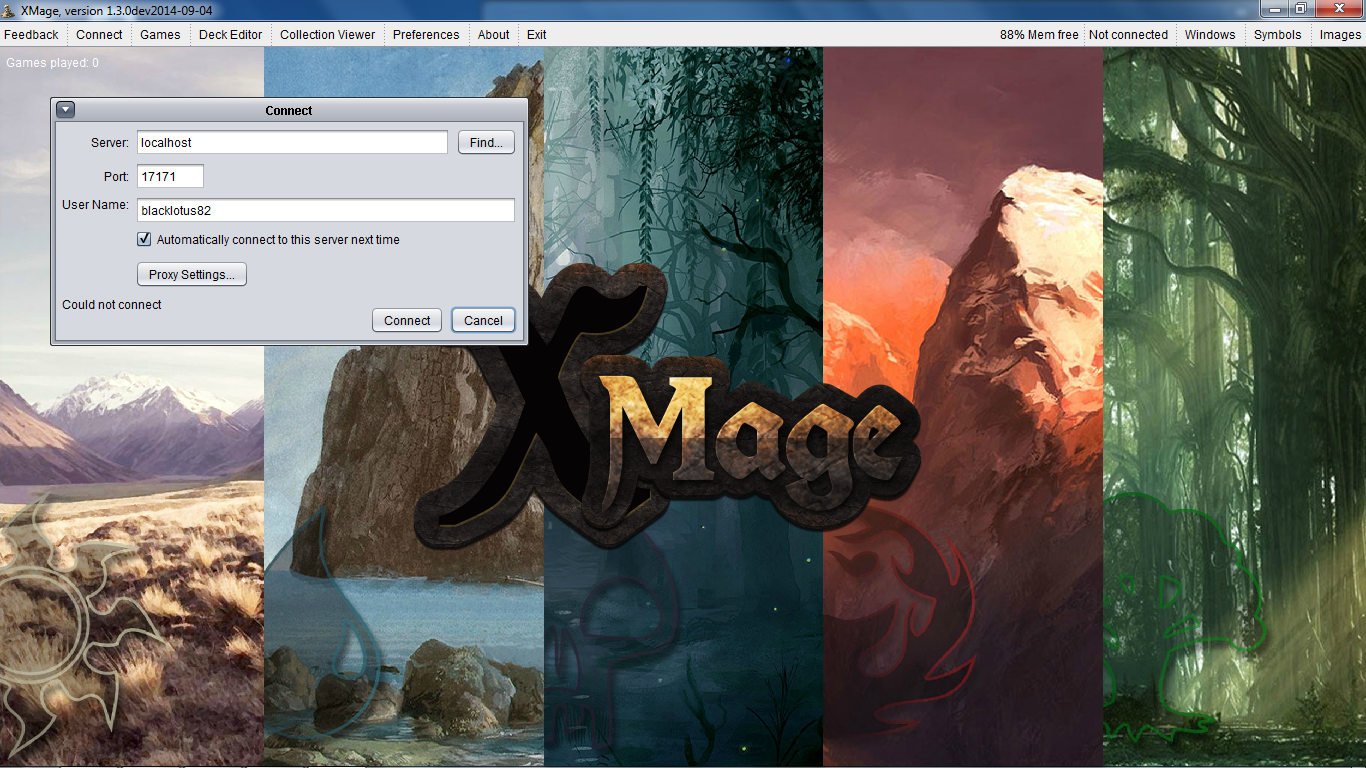Click Connect in the top menu bar

(99, 34)
